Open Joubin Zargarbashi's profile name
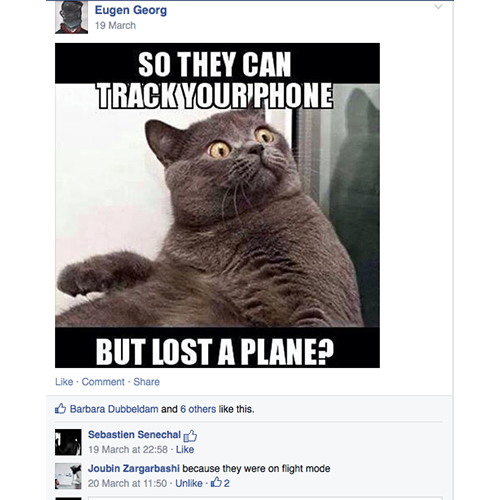The height and width of the screenshot is (500, 500). (x=134, y=469)
